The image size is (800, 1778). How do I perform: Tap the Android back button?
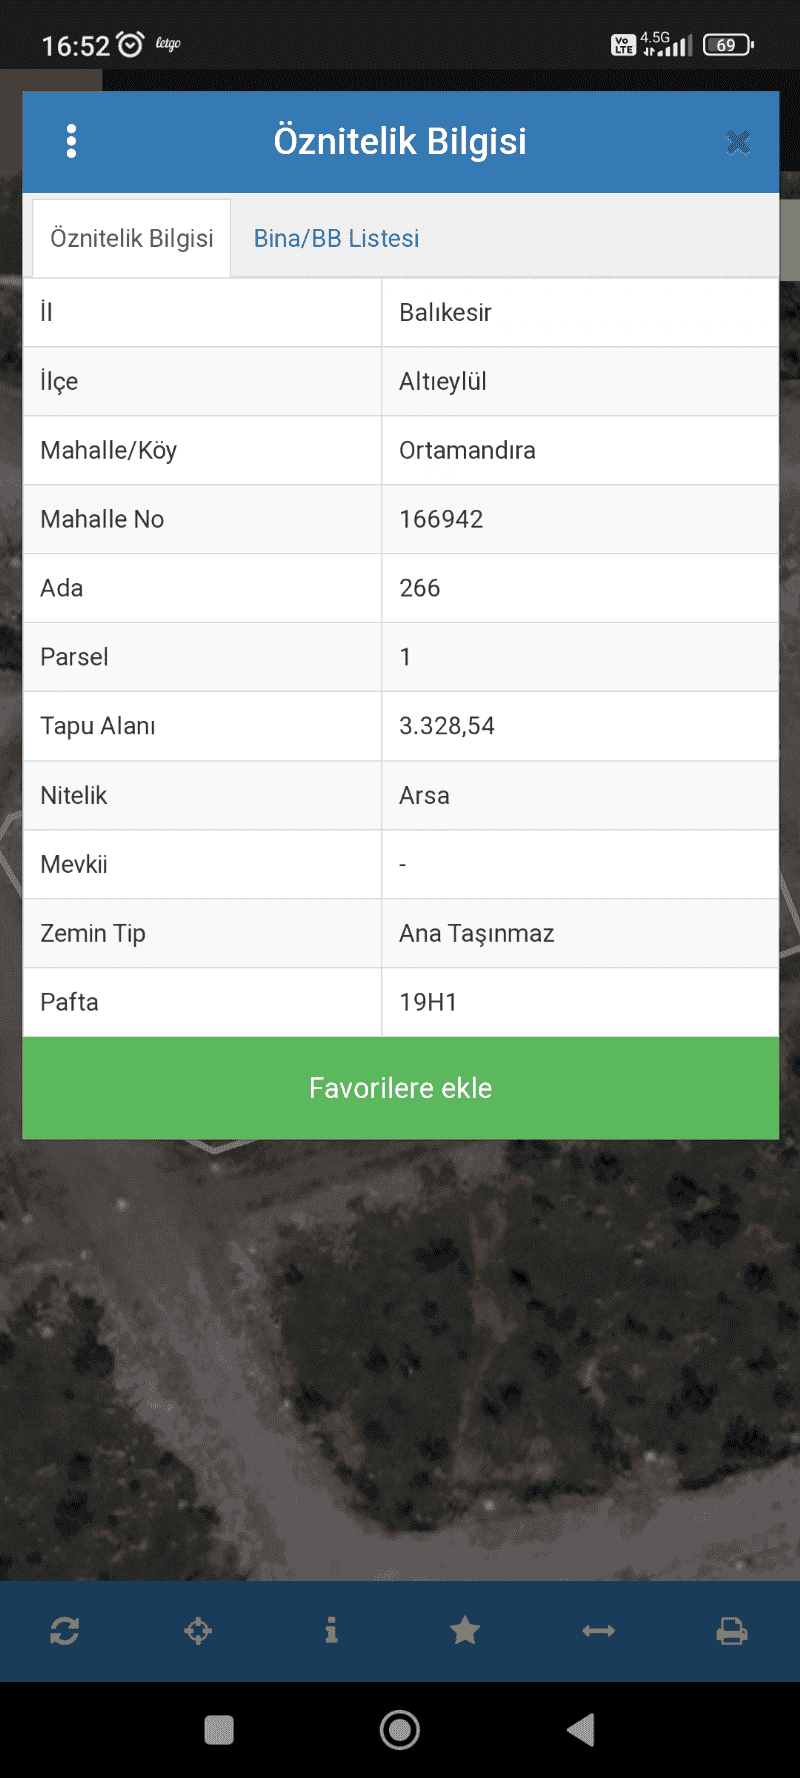point(581,1730)
